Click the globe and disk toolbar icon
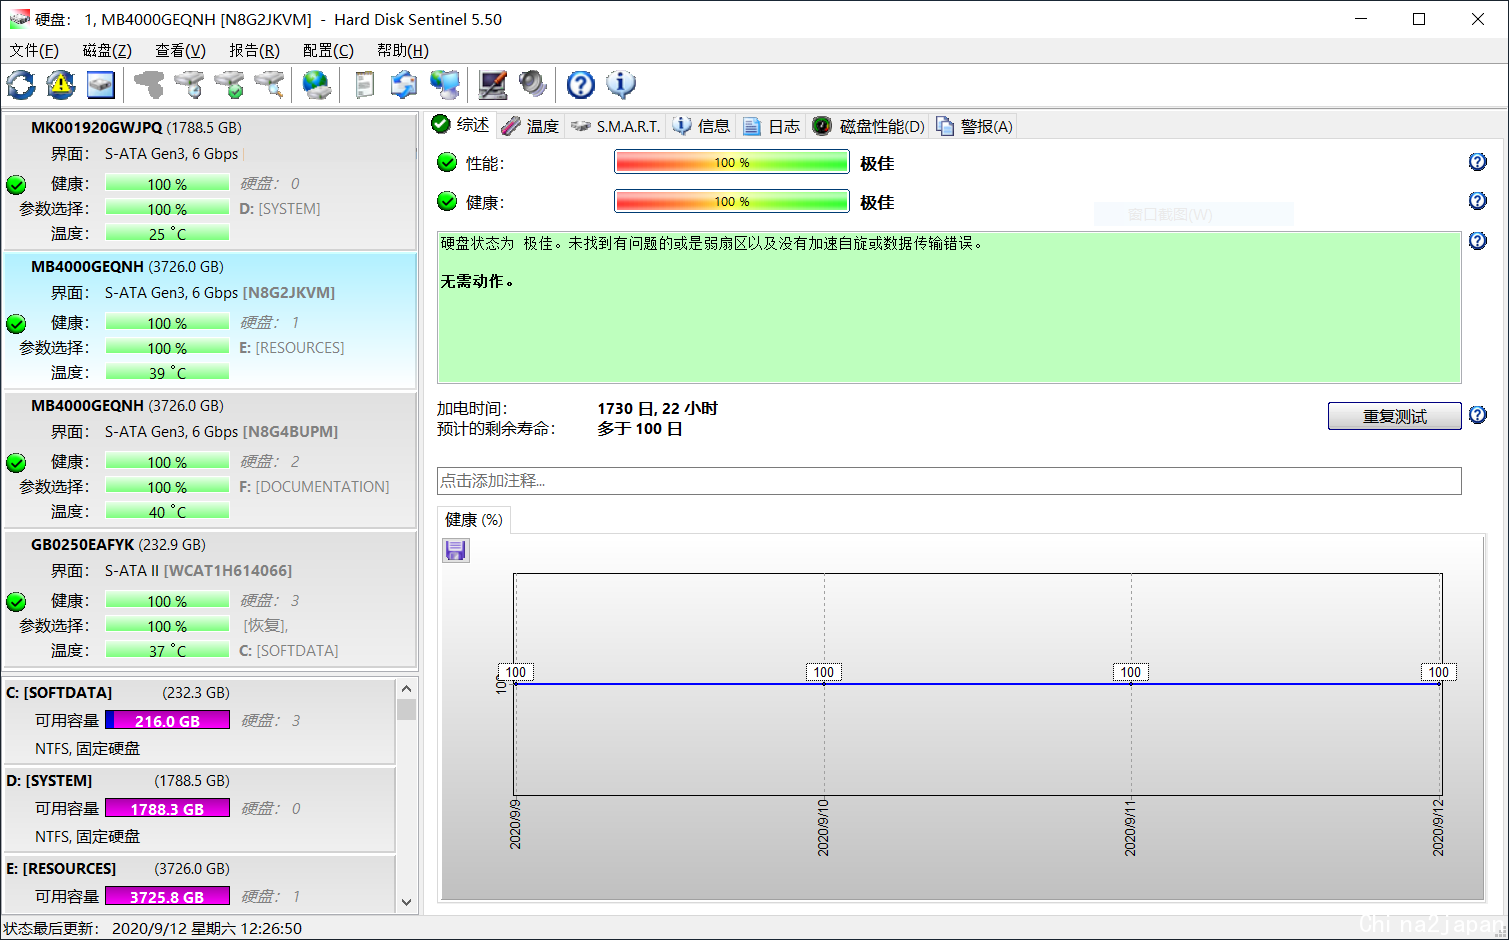The height and width of the screenshot is (940, 1509). (x=317, y=85)
